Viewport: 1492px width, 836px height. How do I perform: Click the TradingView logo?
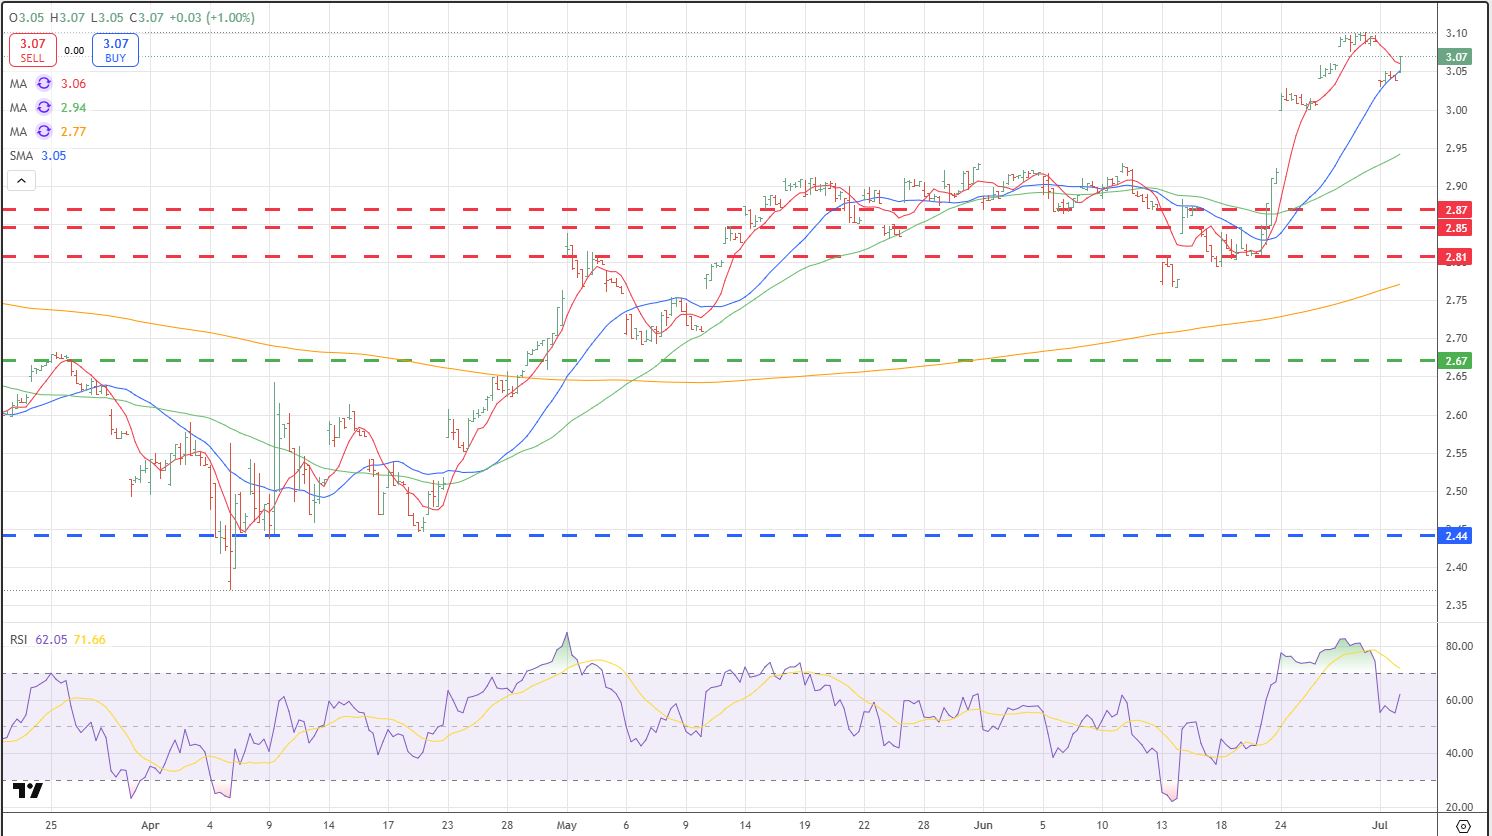point(28,791)
